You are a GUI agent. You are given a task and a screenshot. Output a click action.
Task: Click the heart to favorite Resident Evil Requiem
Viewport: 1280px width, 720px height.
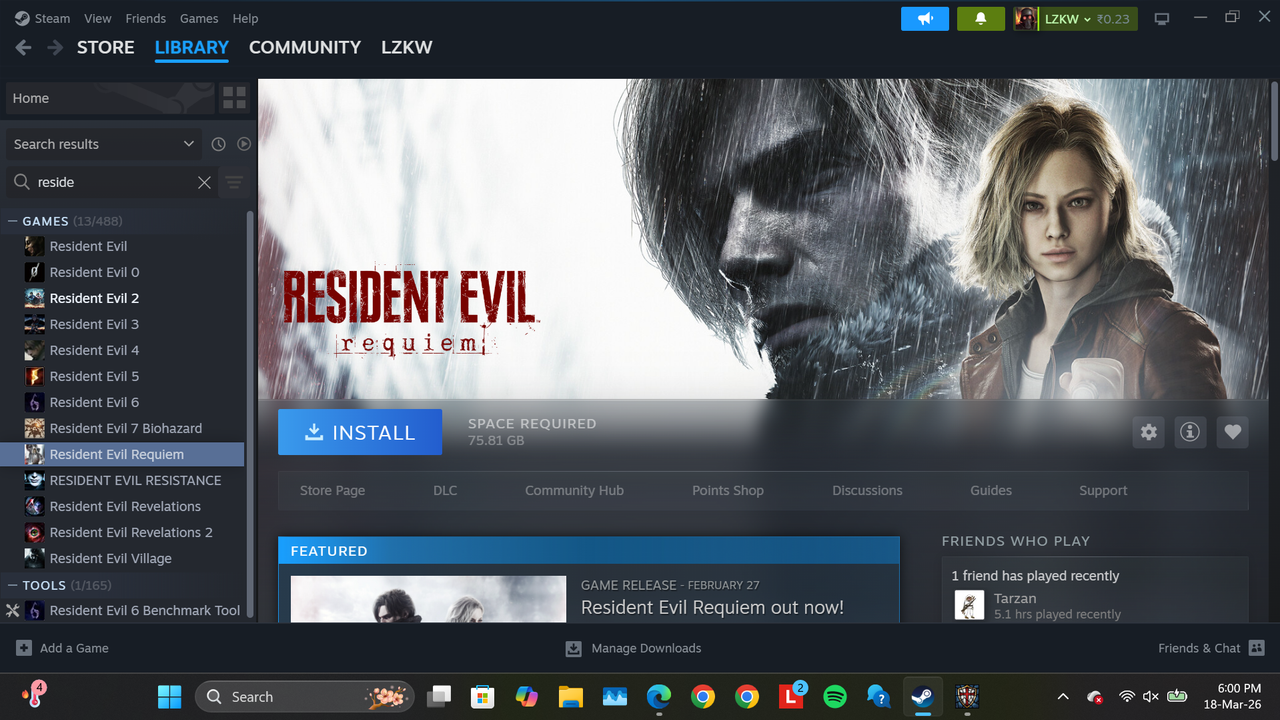(1232, 431)
